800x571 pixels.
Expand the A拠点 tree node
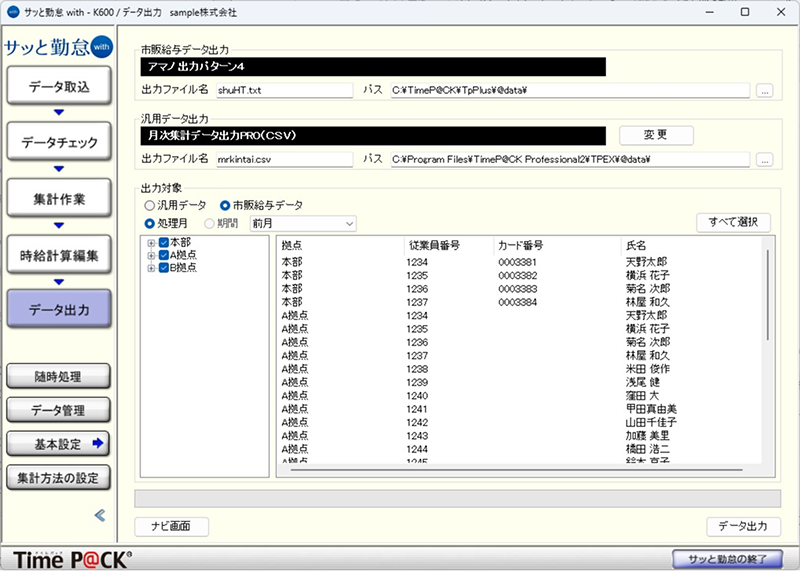tap(151, 256)
